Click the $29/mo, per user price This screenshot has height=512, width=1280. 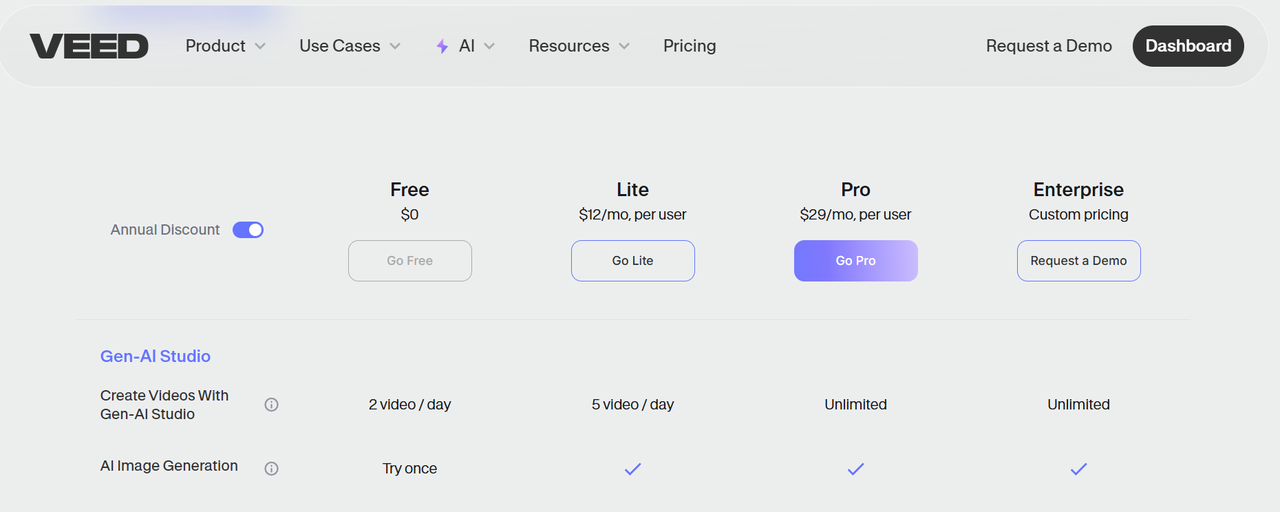(856, 214)
